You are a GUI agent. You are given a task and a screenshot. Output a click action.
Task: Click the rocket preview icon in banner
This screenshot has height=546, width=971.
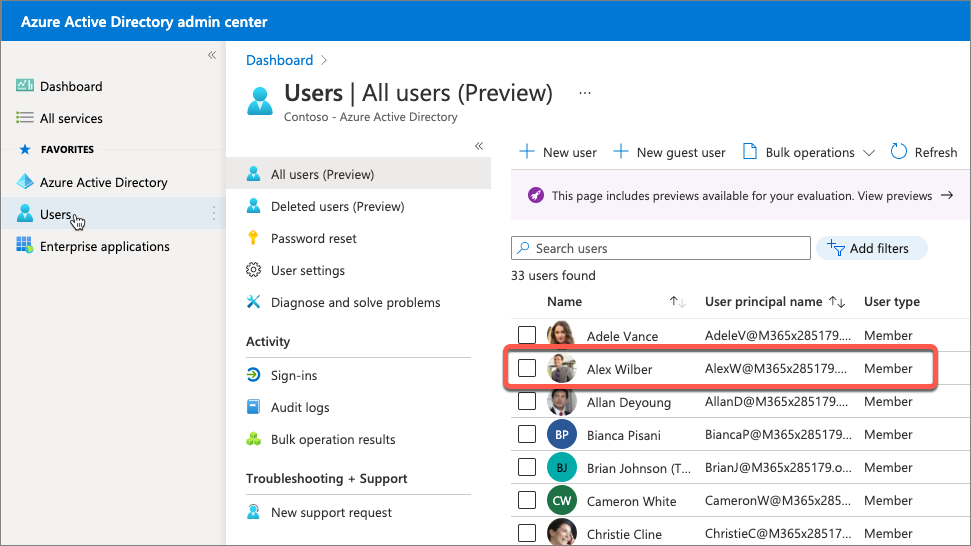pos(536,196)
